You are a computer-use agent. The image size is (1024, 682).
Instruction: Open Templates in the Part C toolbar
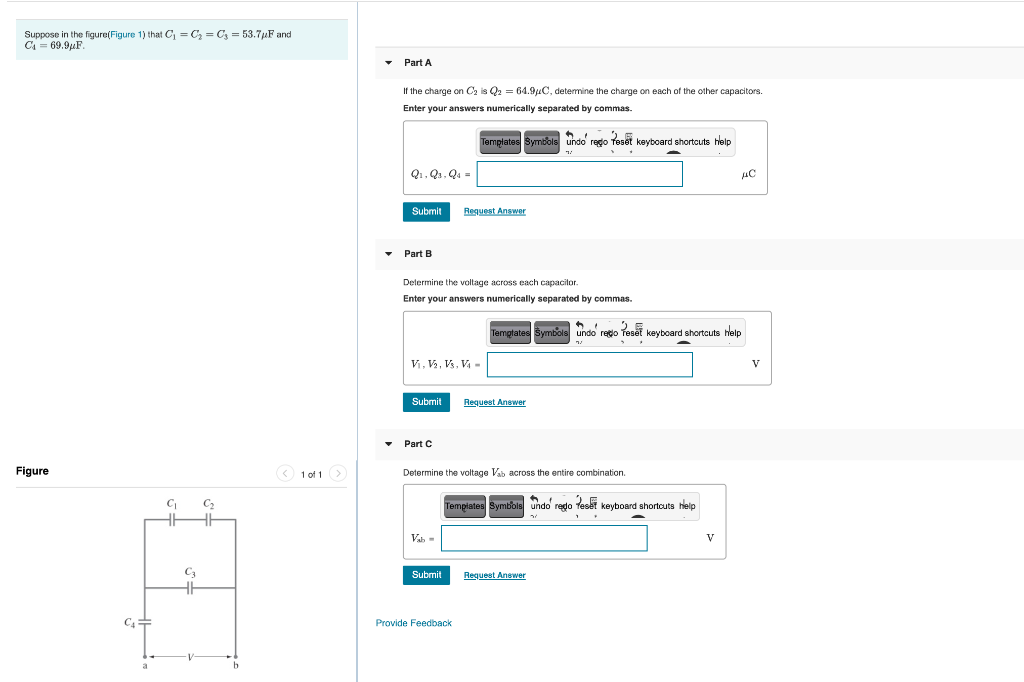tap(464, 505)
